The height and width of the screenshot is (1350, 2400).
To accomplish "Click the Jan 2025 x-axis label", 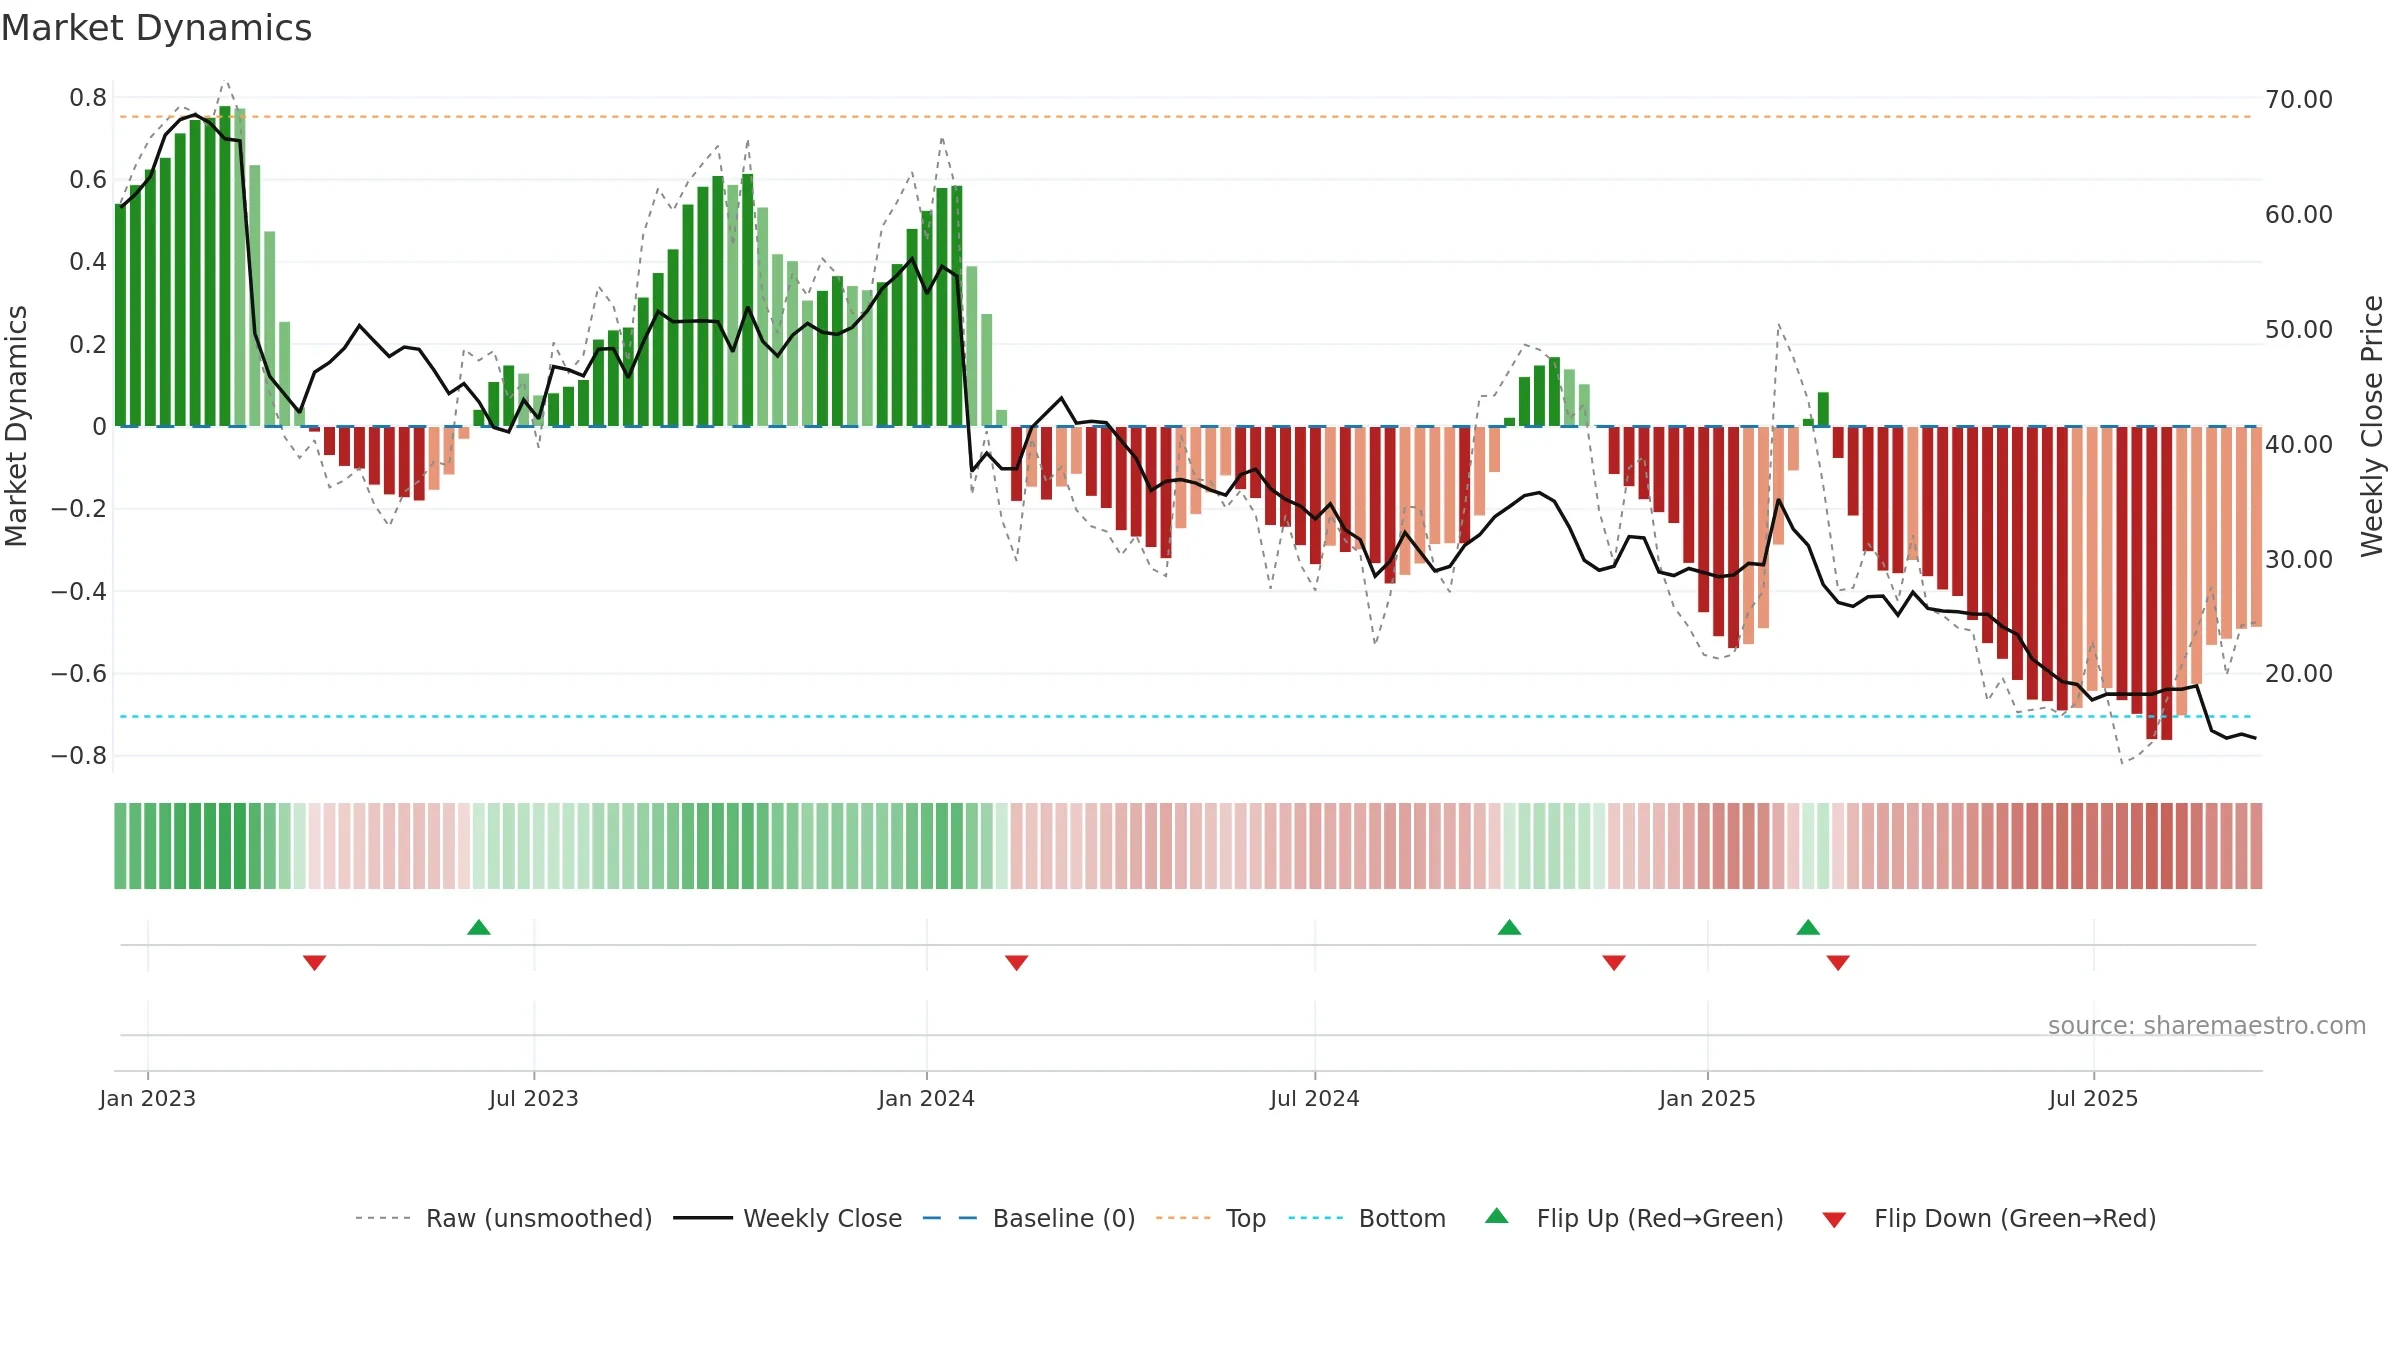I will pyautogui.click(x=1708, y=1098).
